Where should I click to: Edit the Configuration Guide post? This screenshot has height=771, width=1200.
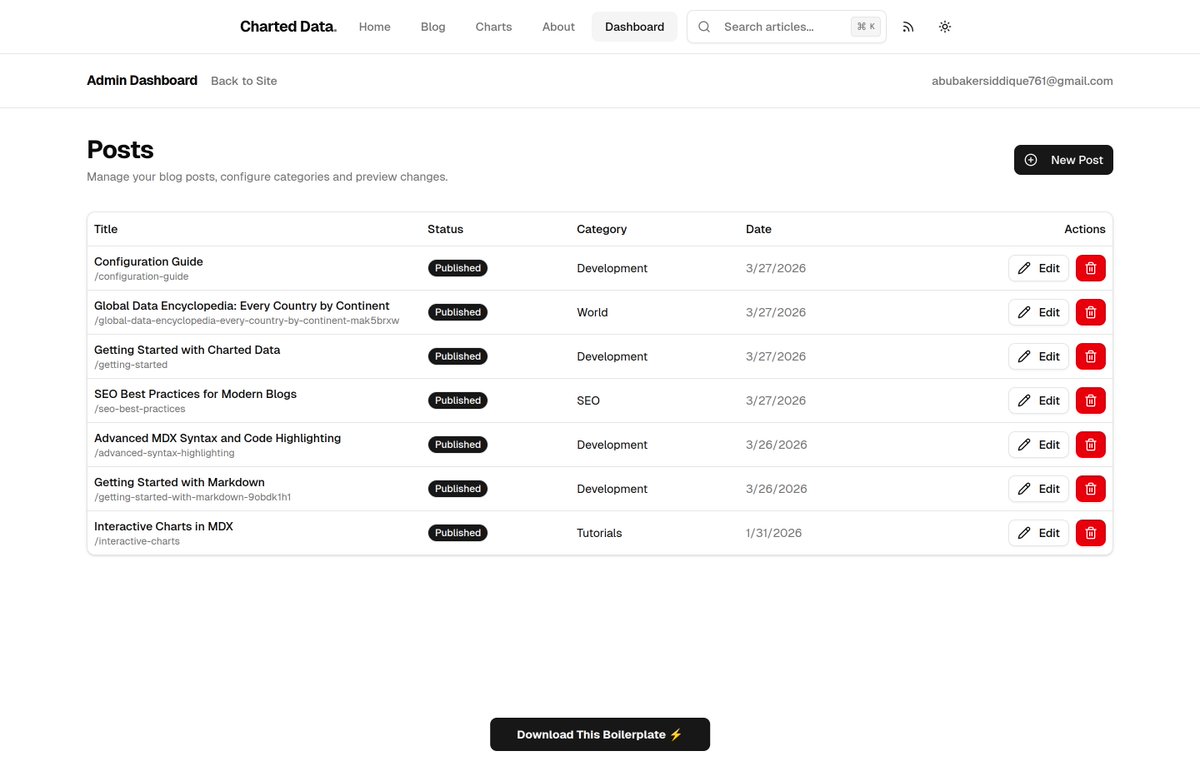(1038, 268)
